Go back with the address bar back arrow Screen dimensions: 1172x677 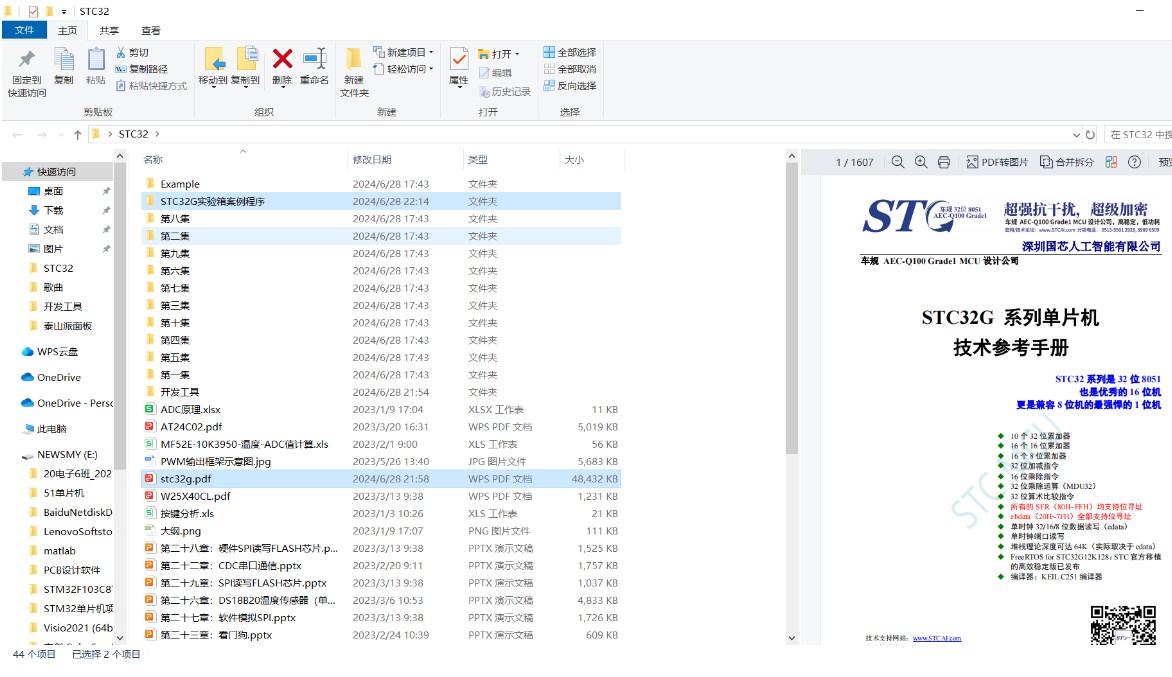click(x=17, y=135)
